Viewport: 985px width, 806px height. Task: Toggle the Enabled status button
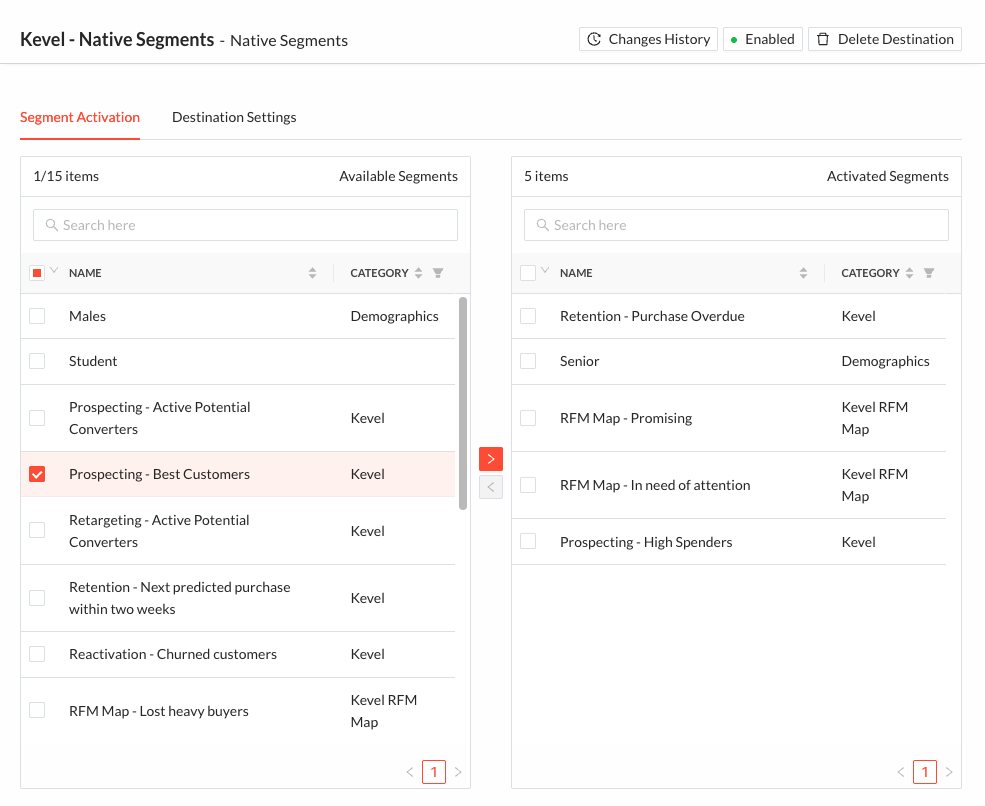click(762, 39)
